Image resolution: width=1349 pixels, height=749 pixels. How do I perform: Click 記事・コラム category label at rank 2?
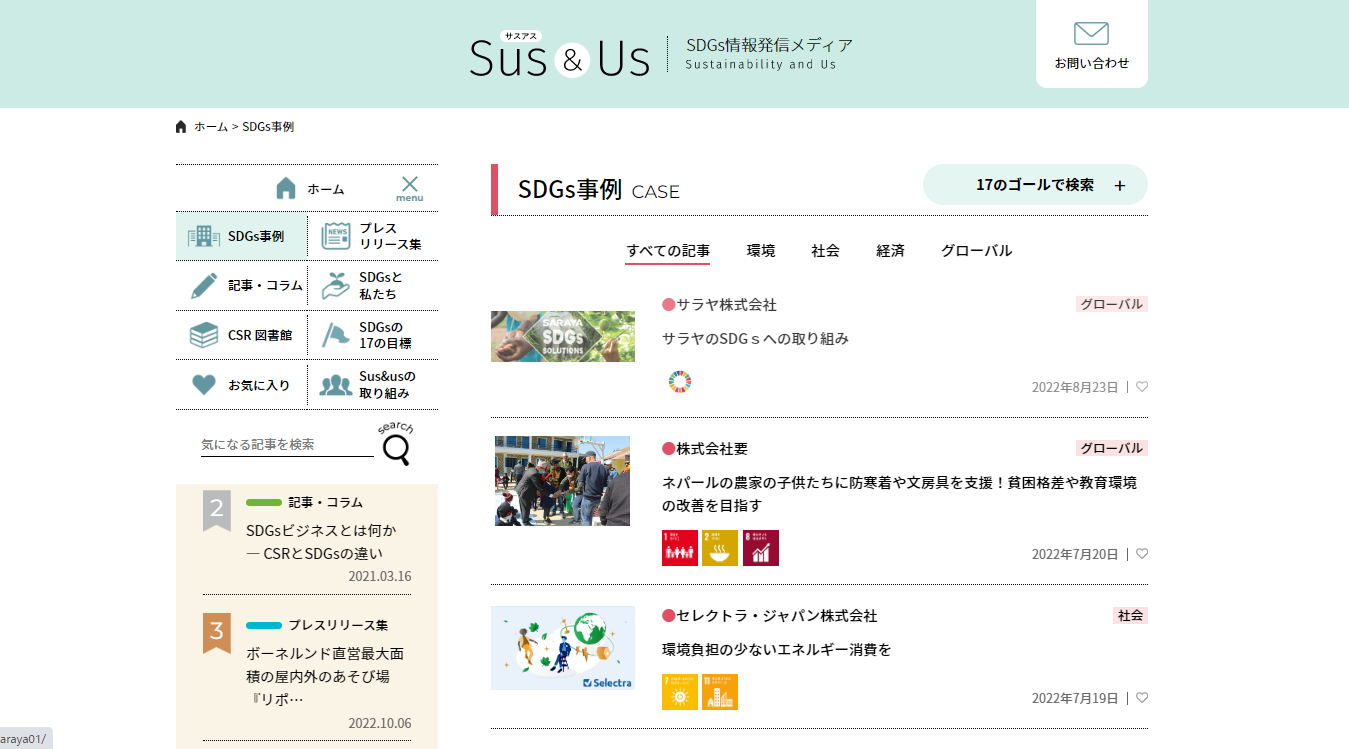click(x=326, y=502)
